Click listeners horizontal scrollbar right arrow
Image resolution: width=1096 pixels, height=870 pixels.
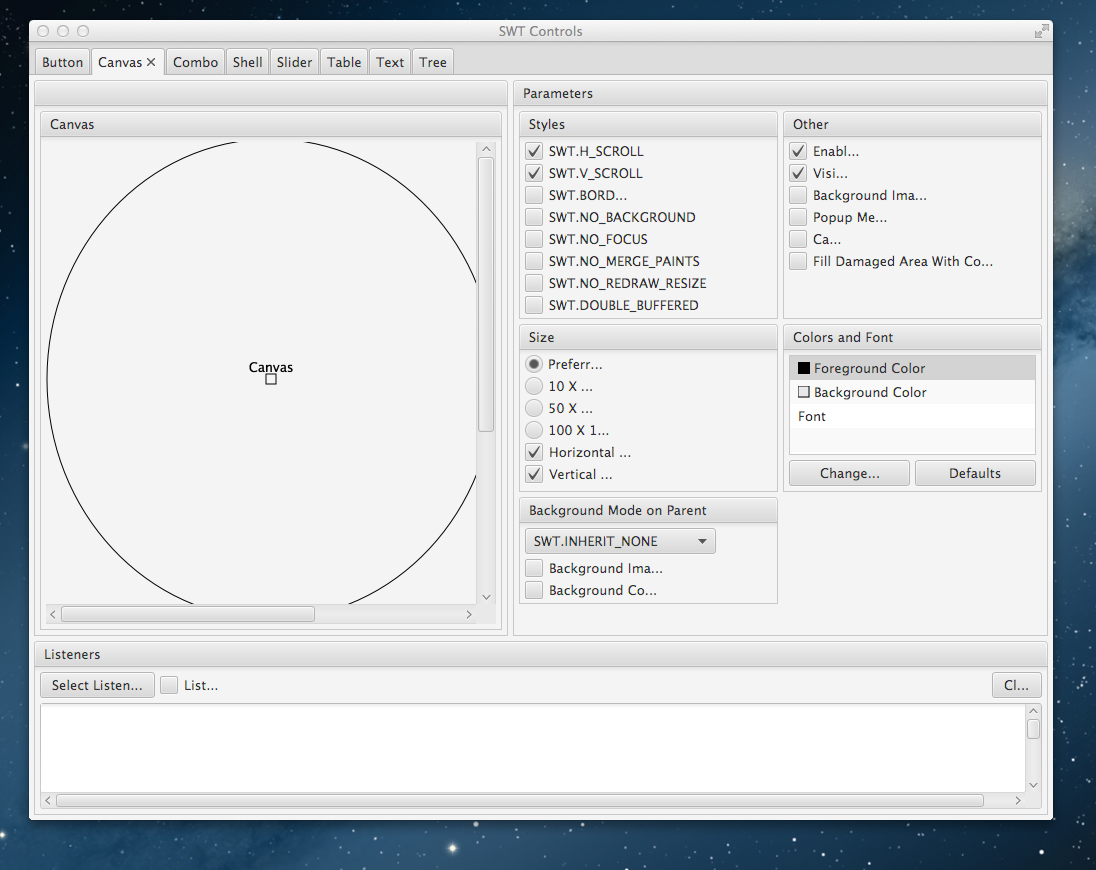click(x=1018, y=800)
